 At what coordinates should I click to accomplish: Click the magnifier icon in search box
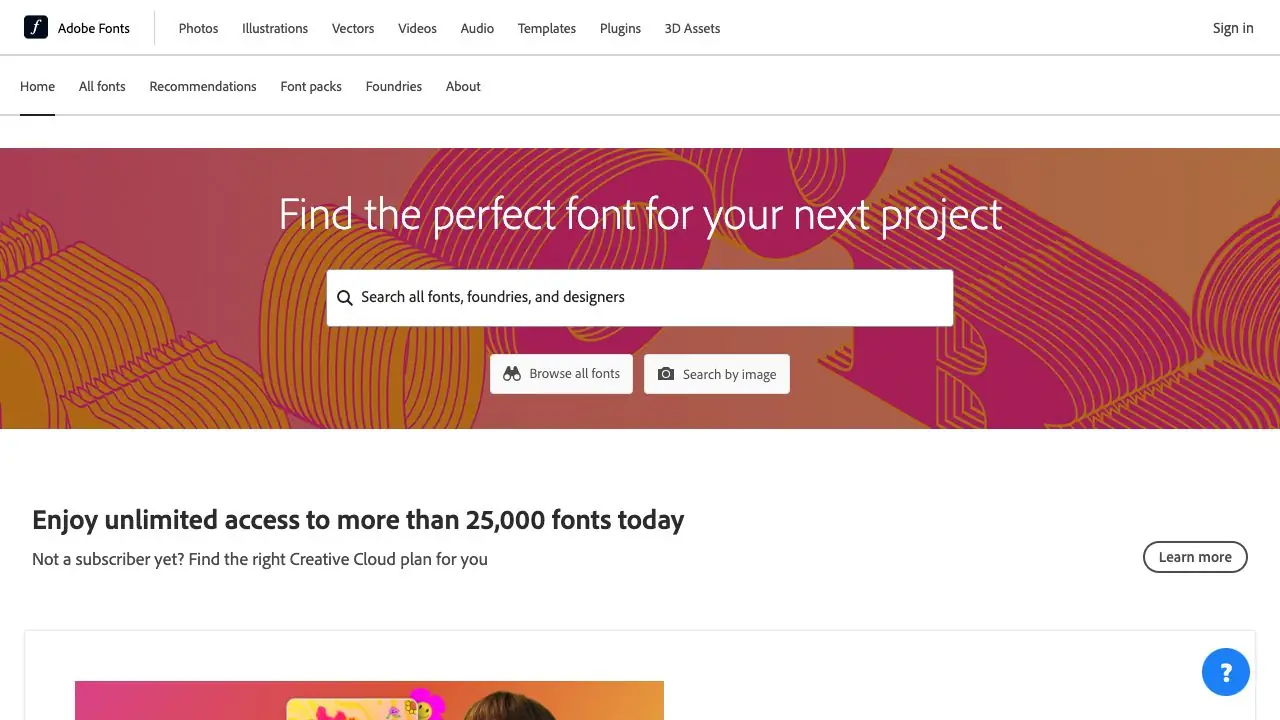tap(345, 298)
